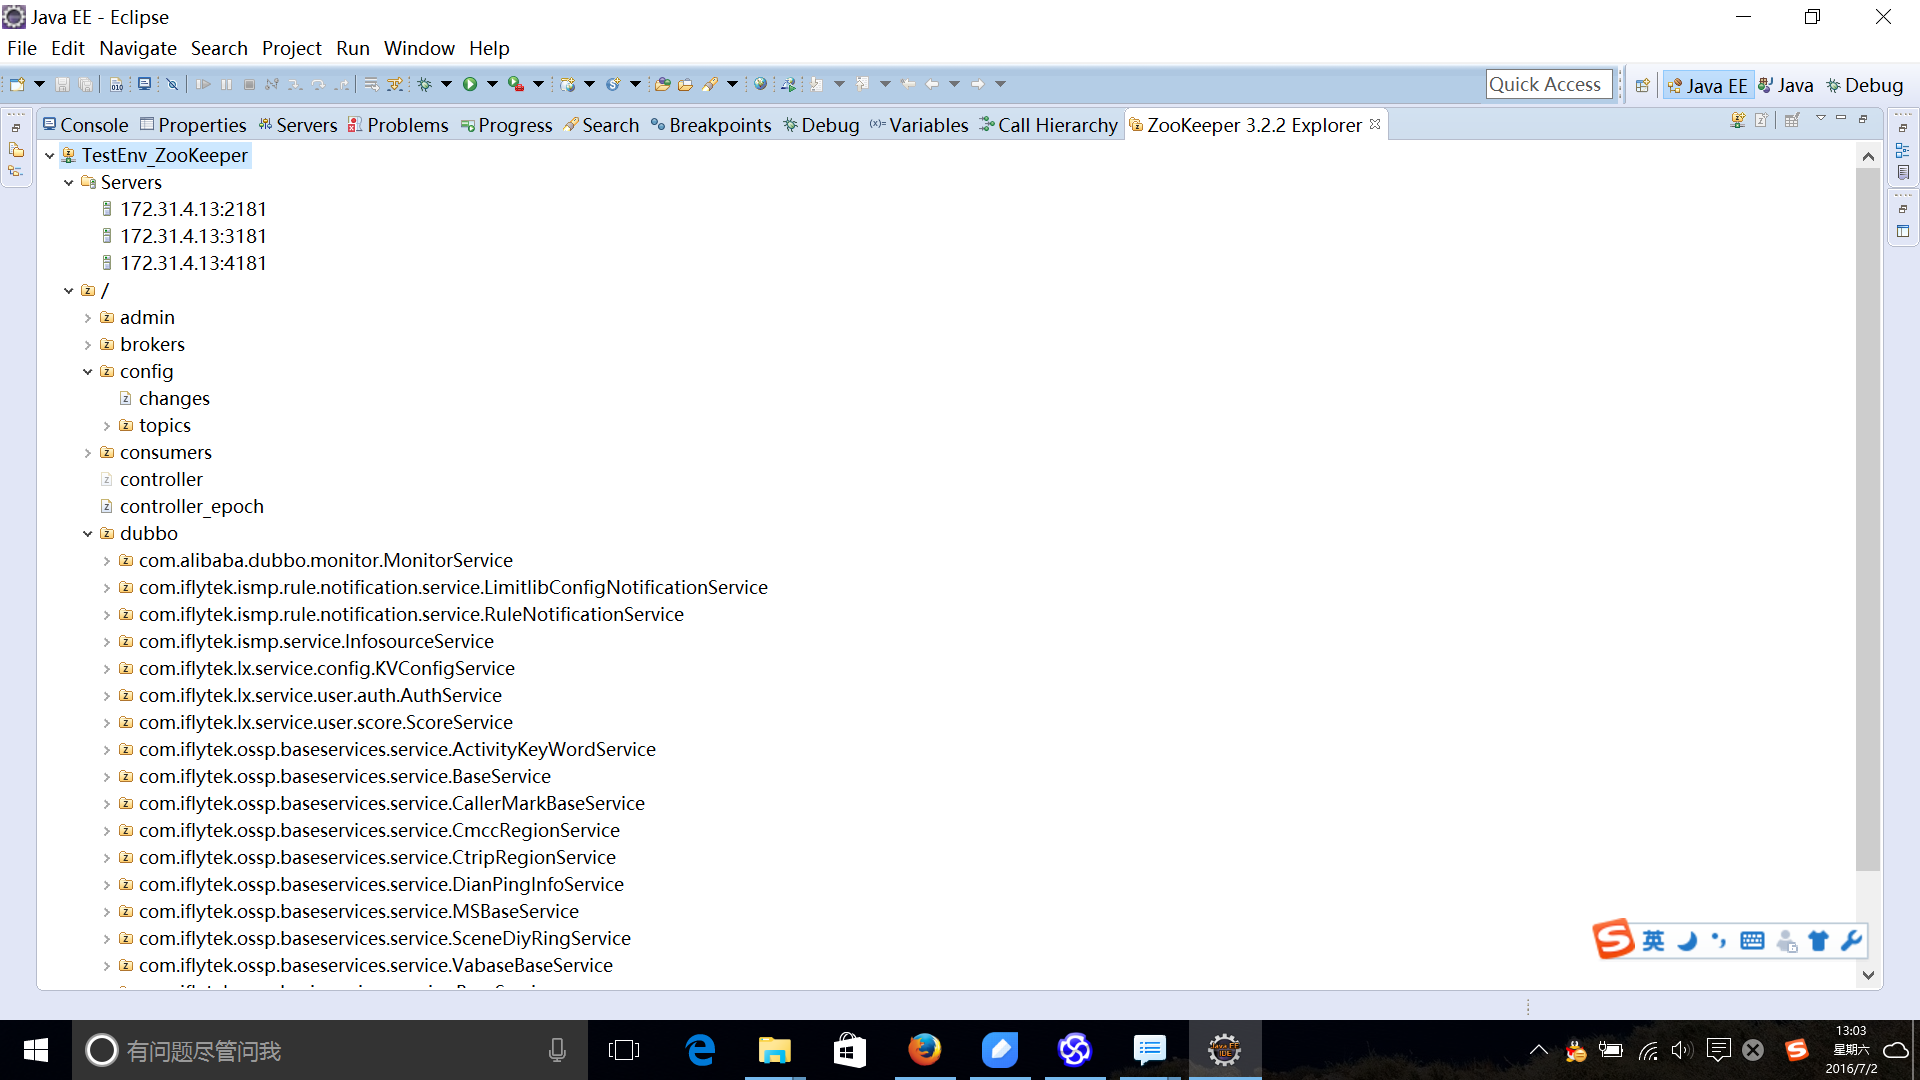Switch to the Java perspective

[1786, 85]
